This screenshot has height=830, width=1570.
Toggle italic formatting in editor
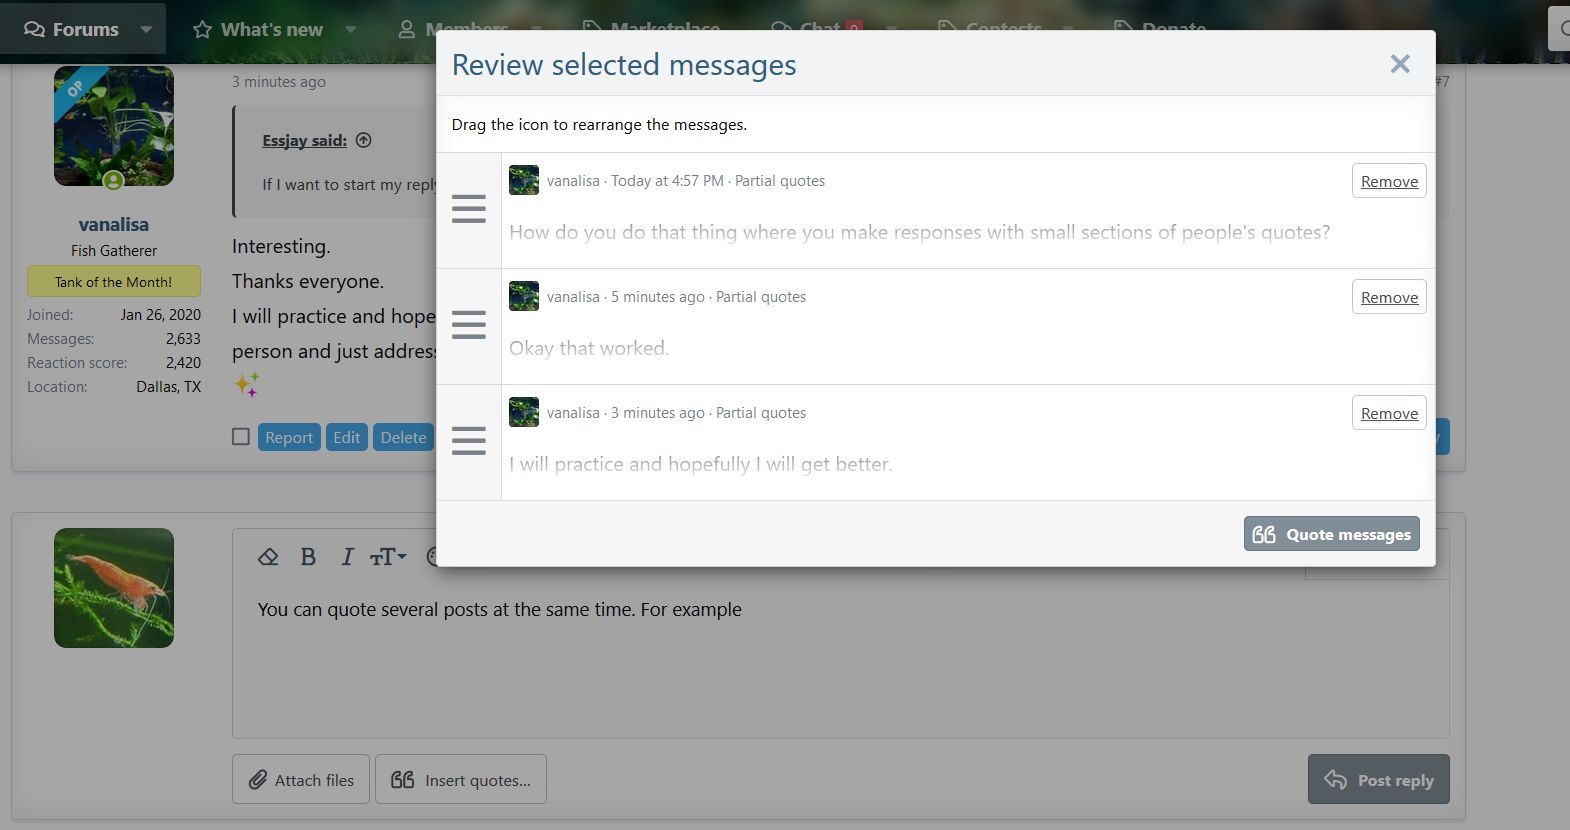347,557
